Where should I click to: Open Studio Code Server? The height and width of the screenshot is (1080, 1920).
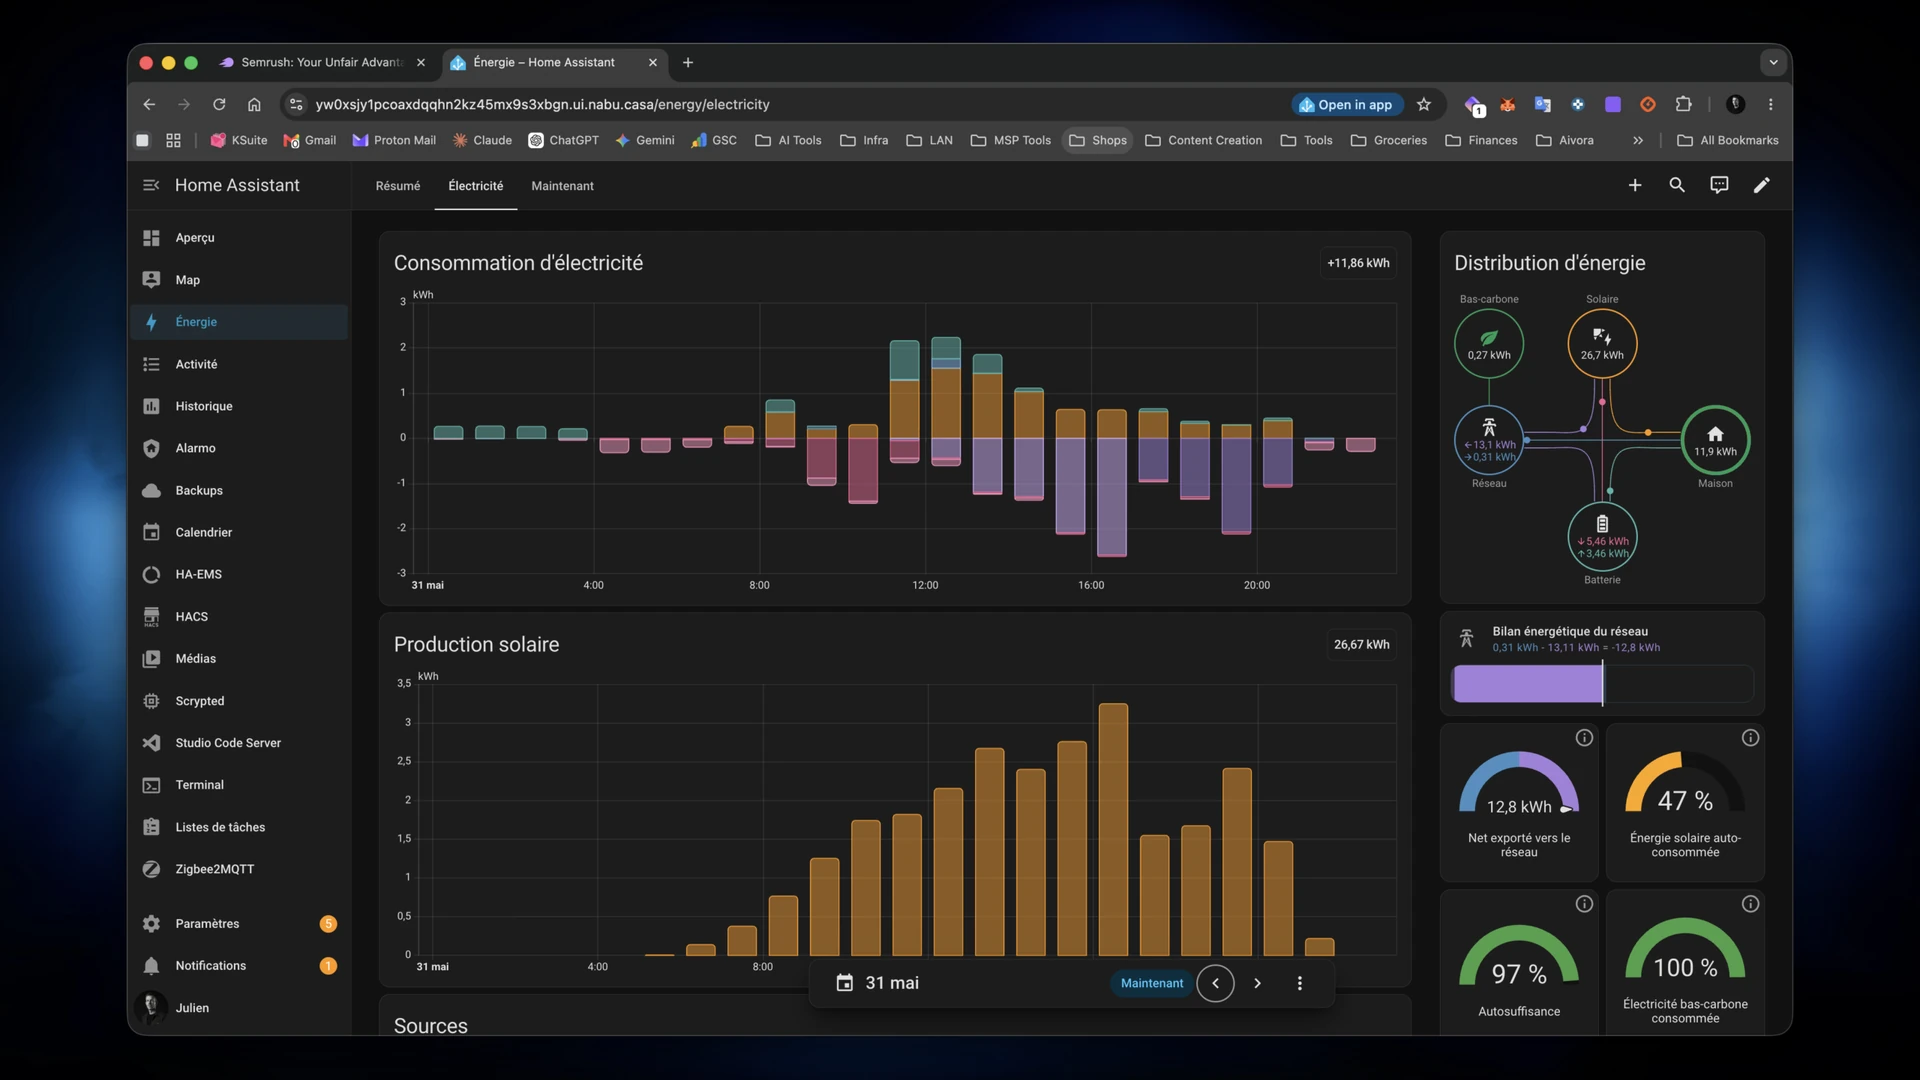(238, 743)
